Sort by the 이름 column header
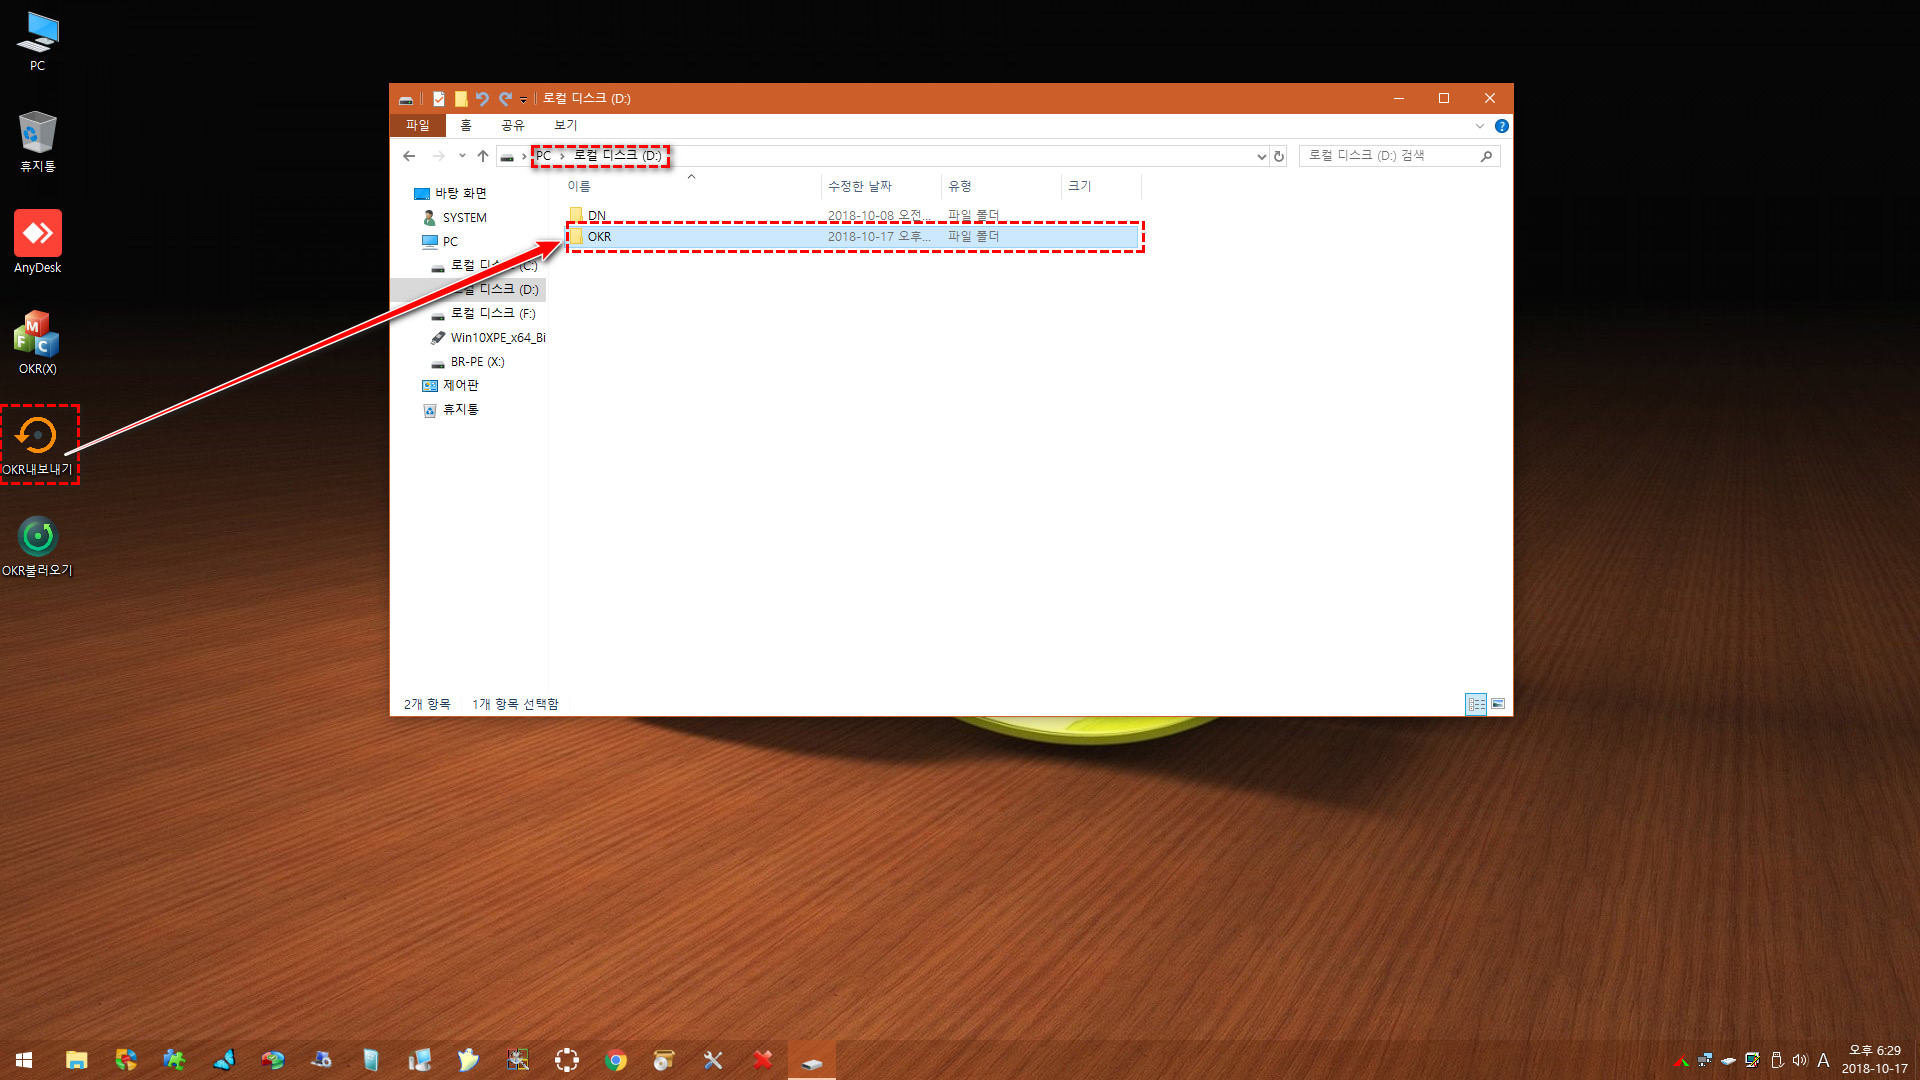Screen dimensions: 1920x1080 tap(692, 186)
